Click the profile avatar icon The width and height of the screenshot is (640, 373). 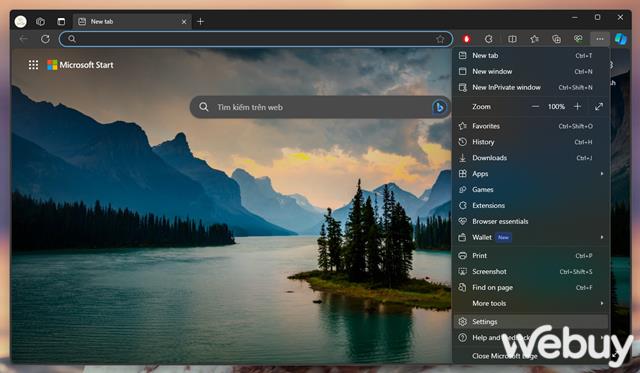(20, 21)
